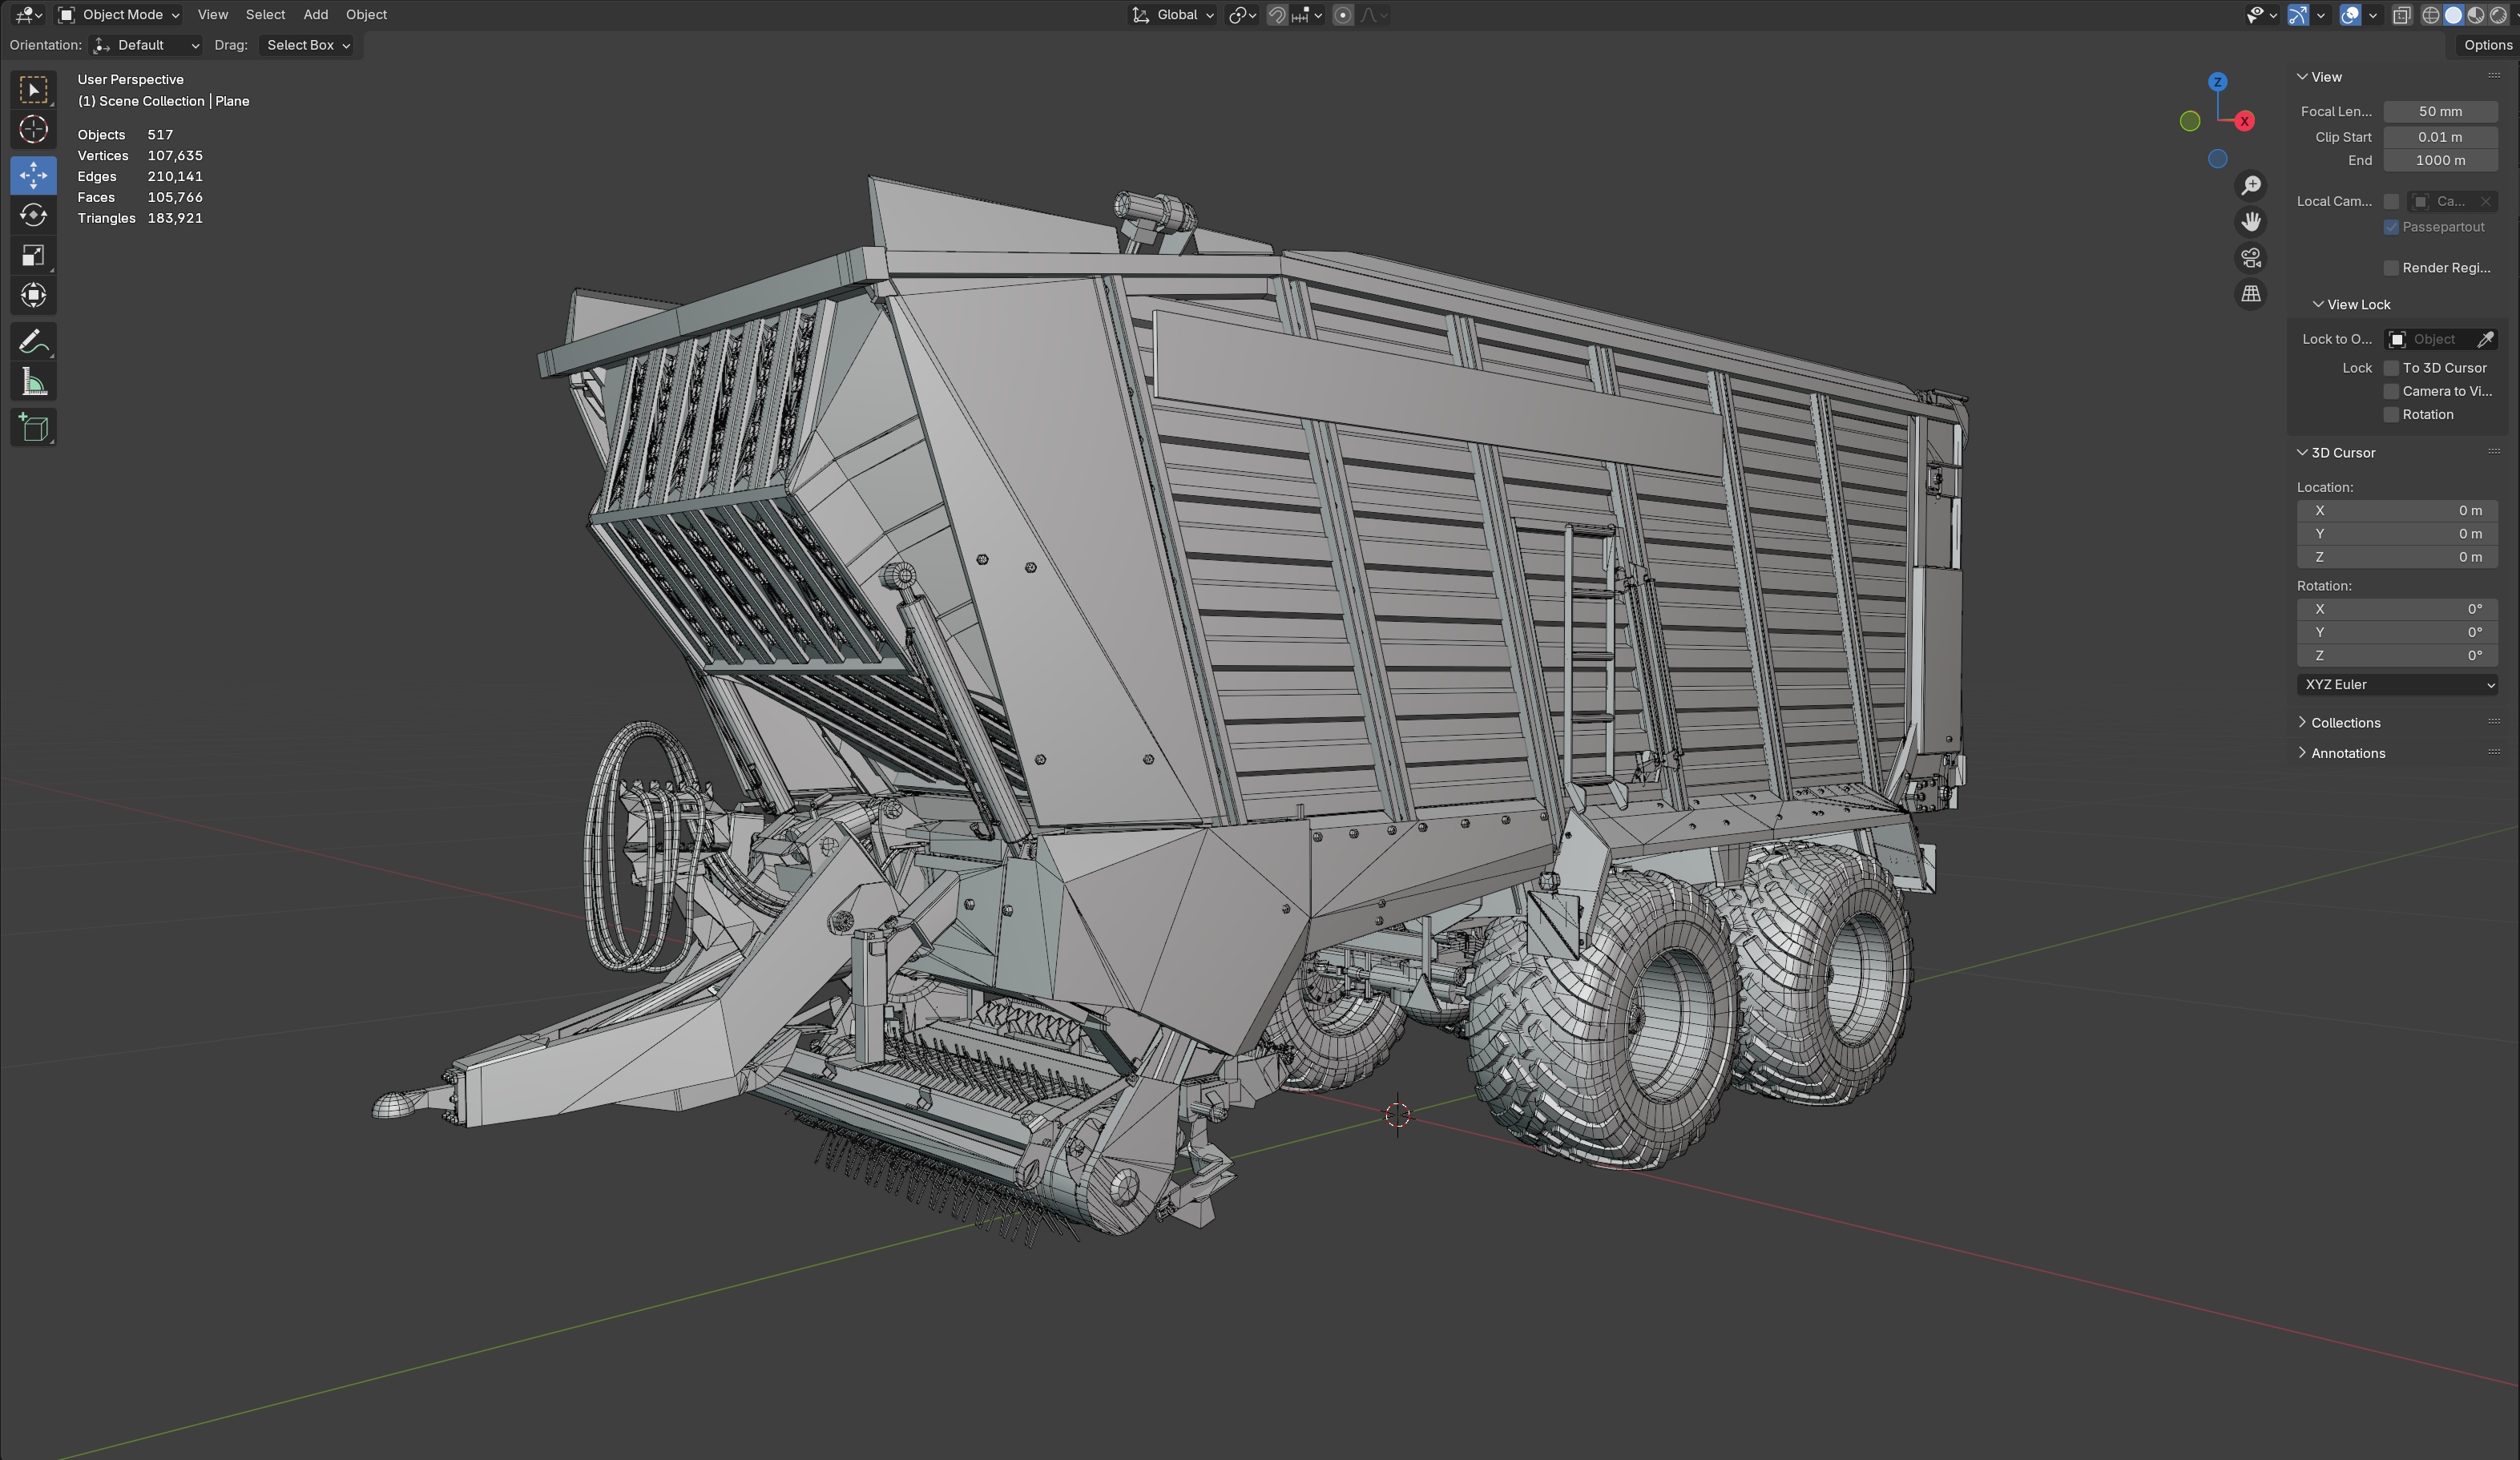The height and width of the screenshot is (1460, 2520).
Task: Enable the view lock Rotation checkbox
Action: 2391,415
